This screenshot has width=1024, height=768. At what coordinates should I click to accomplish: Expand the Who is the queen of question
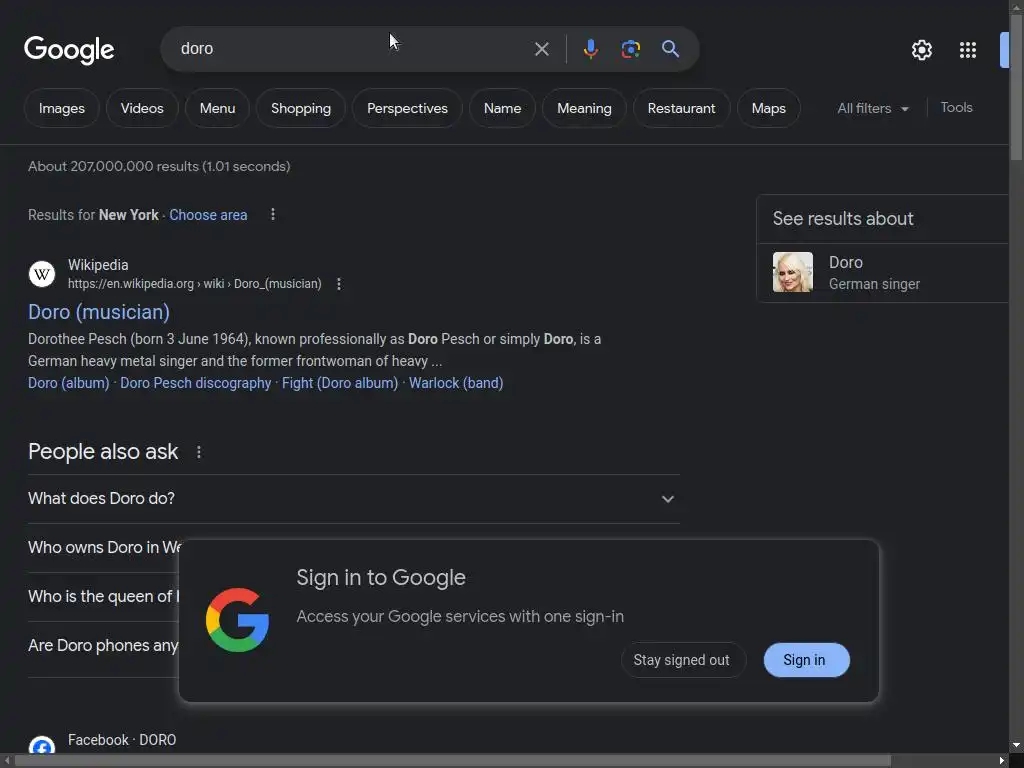point(103,597)
